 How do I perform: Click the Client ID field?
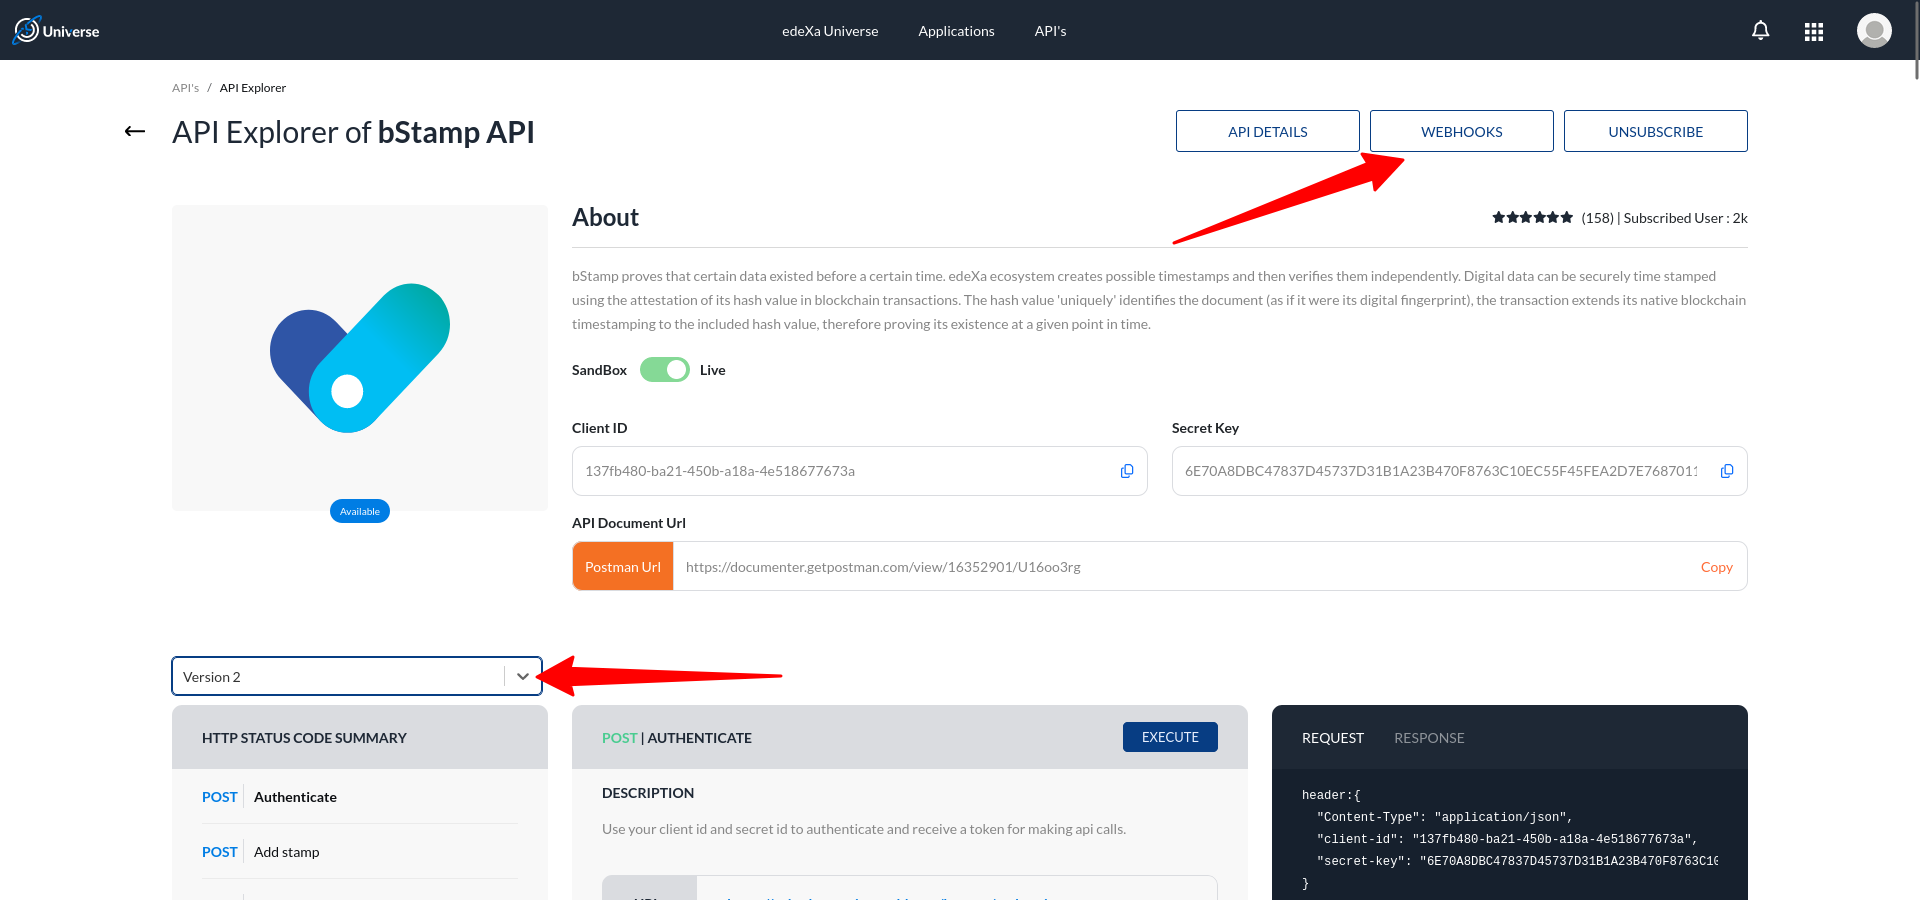(860, 471)
